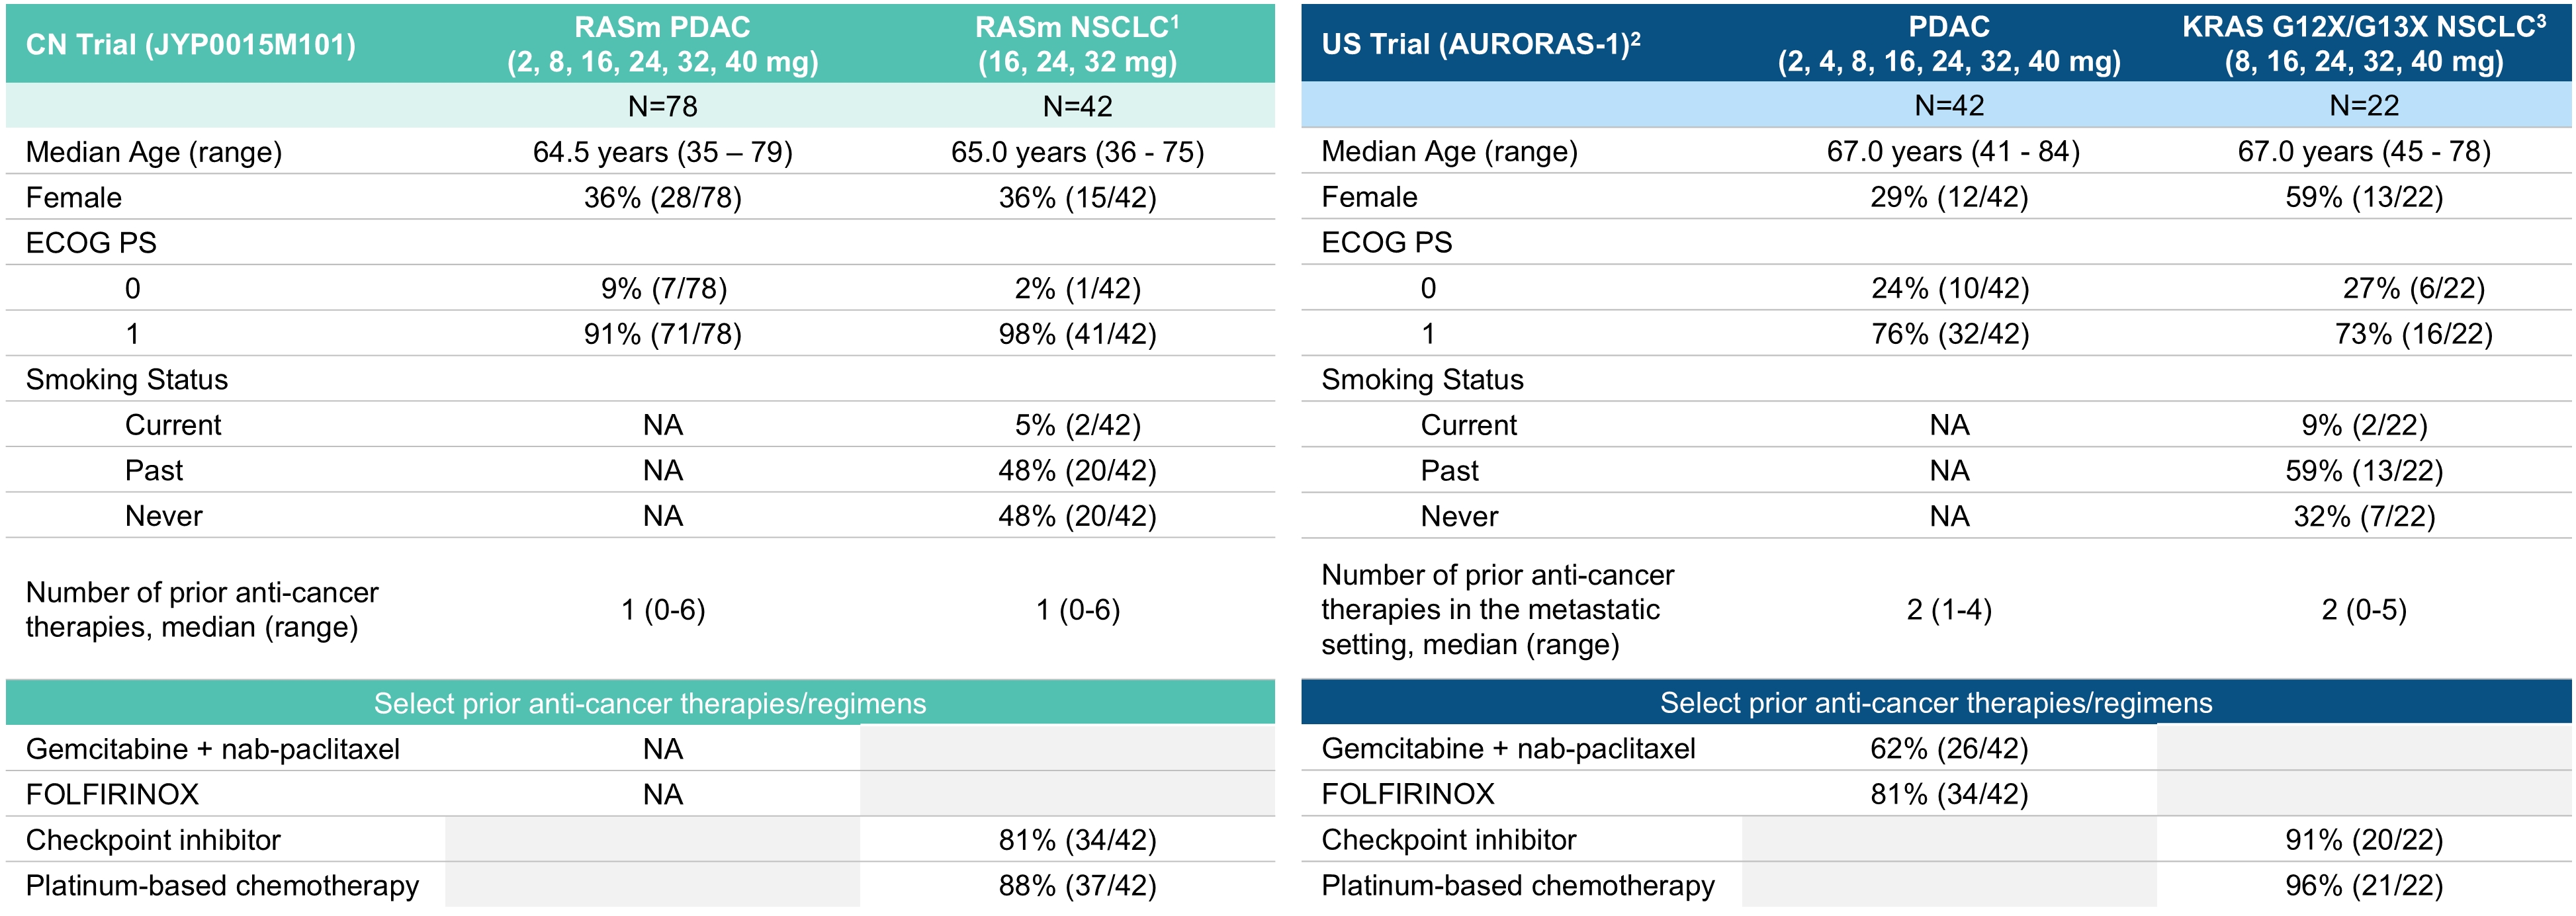Click the N=22 cell

2364,105
